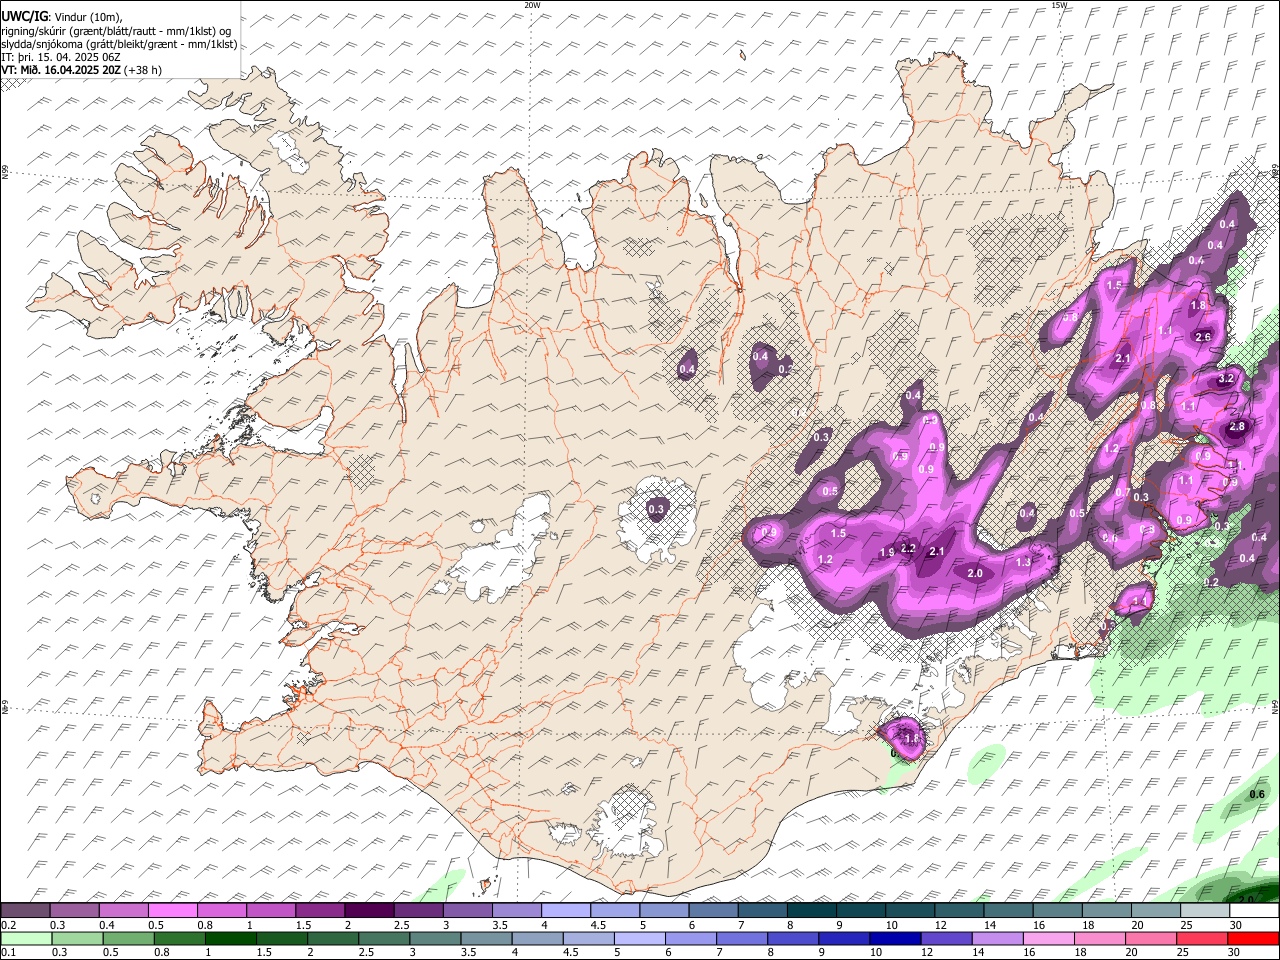Click the lower legend pale green swatch between 0.1 and 0.3
The image size is (1280, 960).
coord(25,939)
